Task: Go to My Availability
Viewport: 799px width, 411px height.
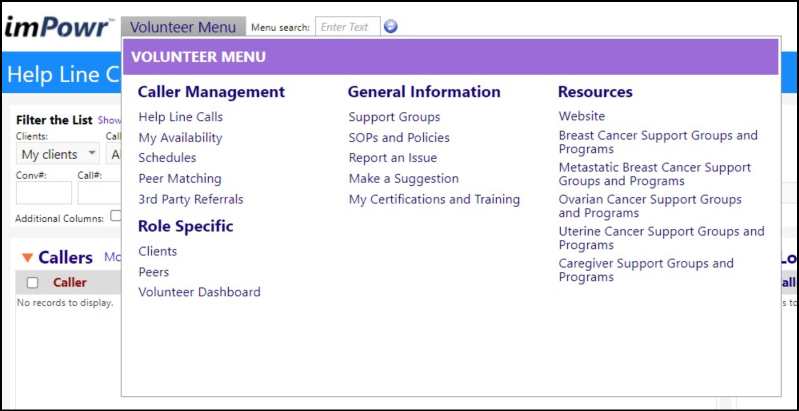Action: click(180, 138)
